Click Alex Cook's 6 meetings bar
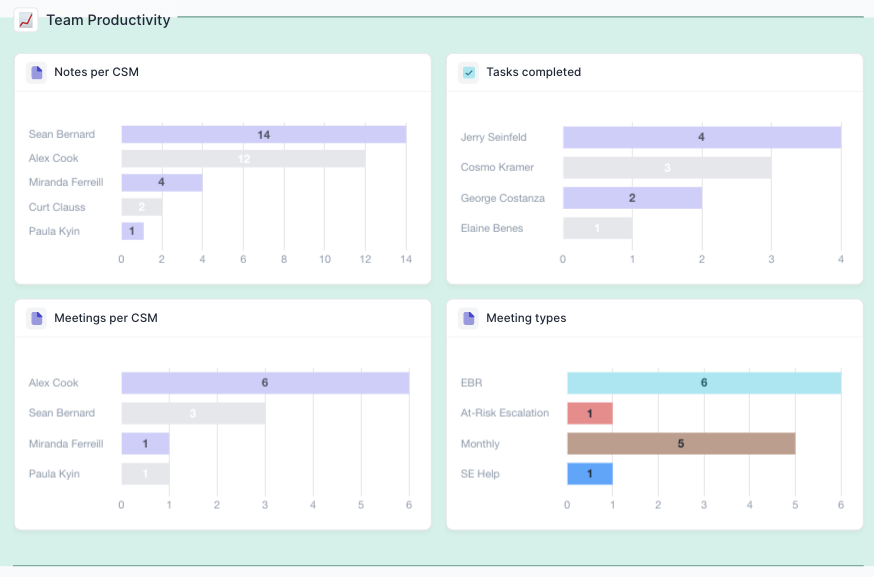This screenshot has height=577, width=874. click(x=265, y=383)
